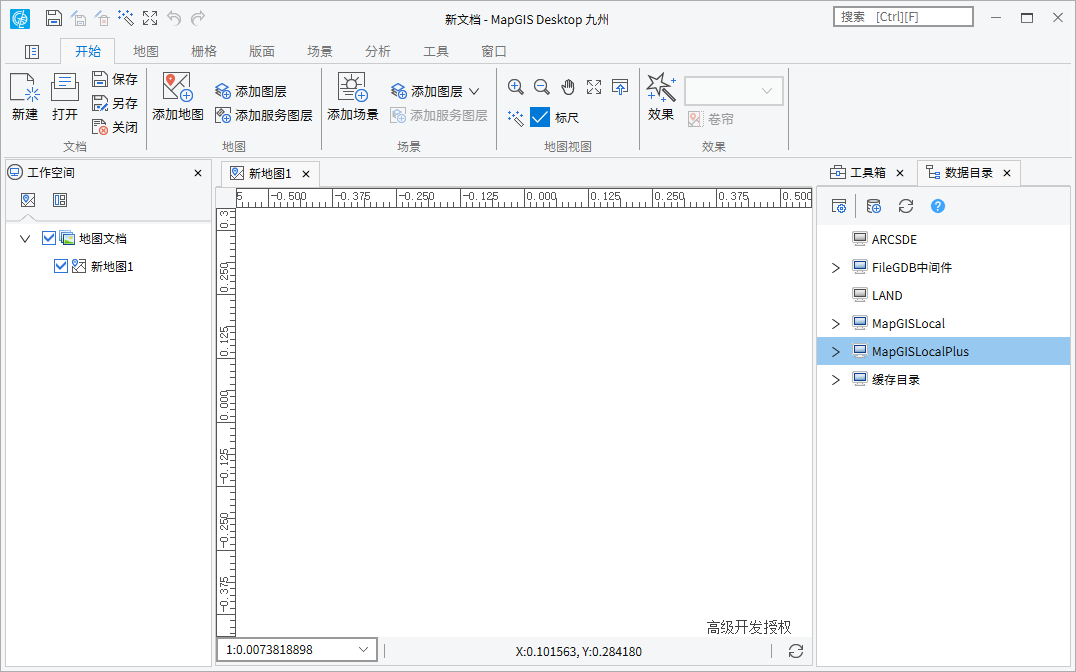Open a document with 打开

pyautogui.click(x=65, y=97)
